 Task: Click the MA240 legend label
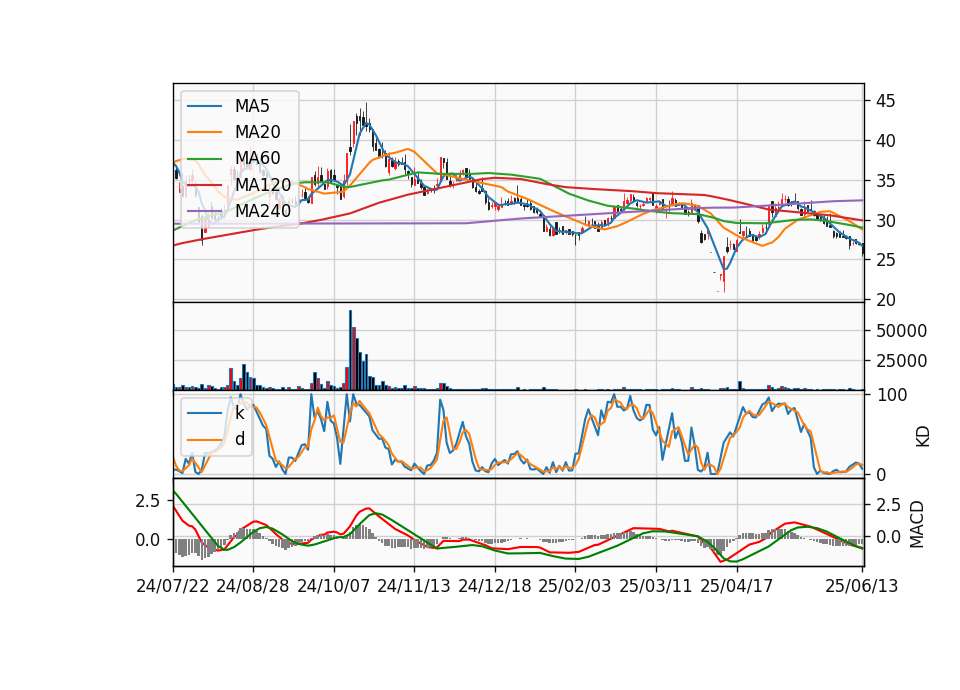[263, 211]
